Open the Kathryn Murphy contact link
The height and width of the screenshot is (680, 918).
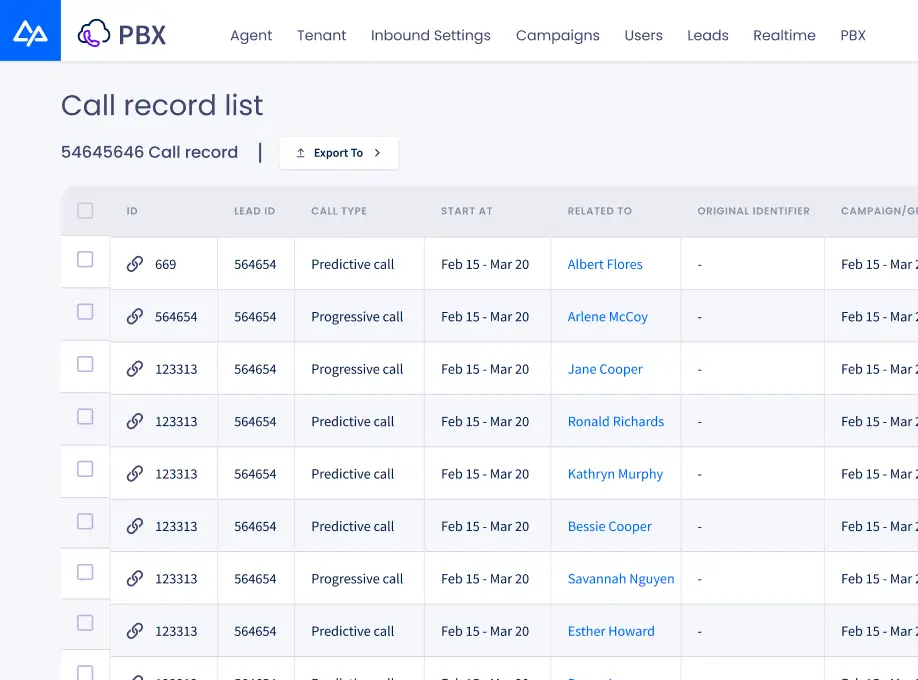[x=615, y=474]
